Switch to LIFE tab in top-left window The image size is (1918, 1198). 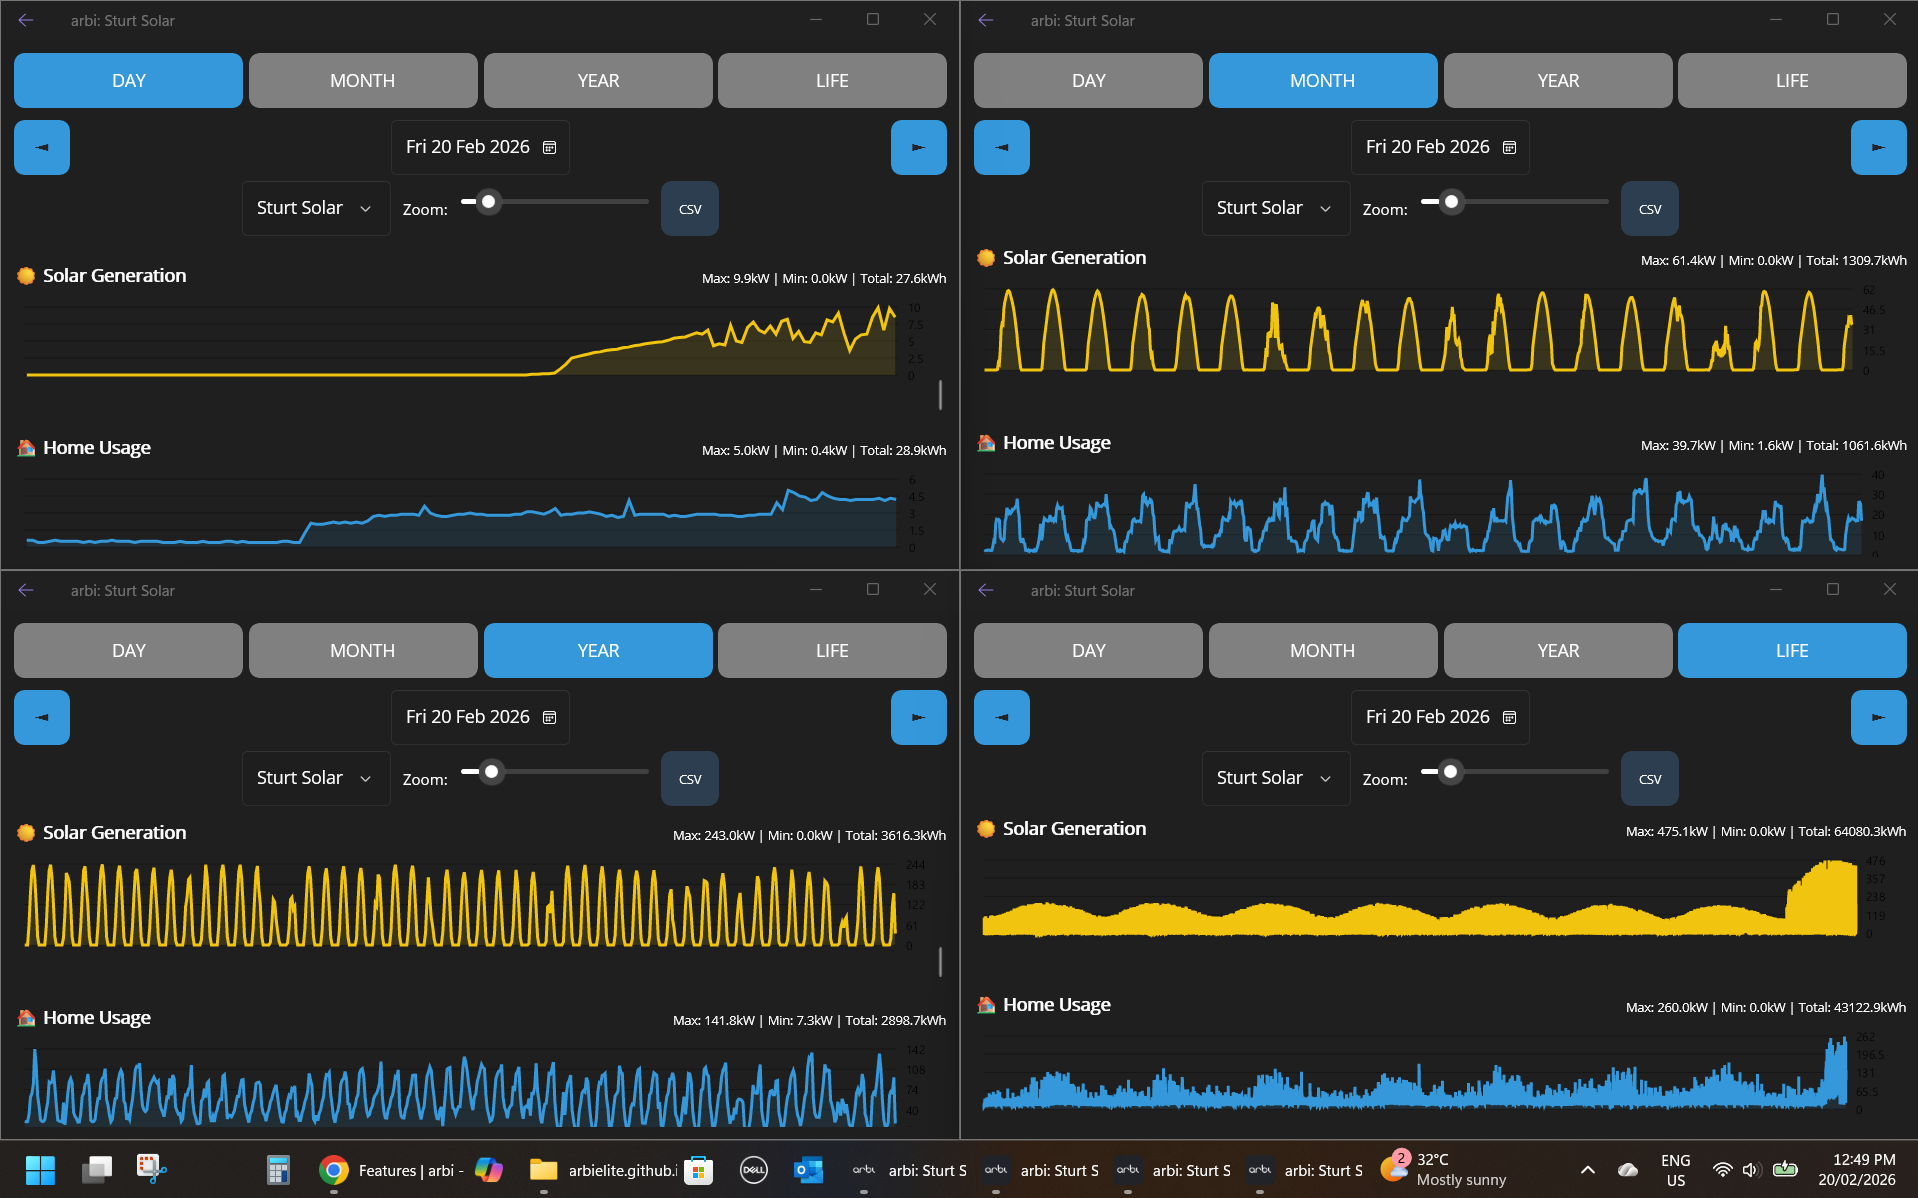(x=832, y=80)
